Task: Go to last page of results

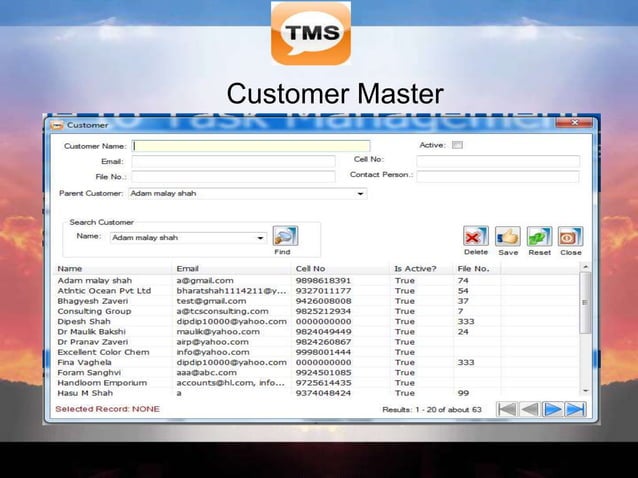Action: pos(575,409)
